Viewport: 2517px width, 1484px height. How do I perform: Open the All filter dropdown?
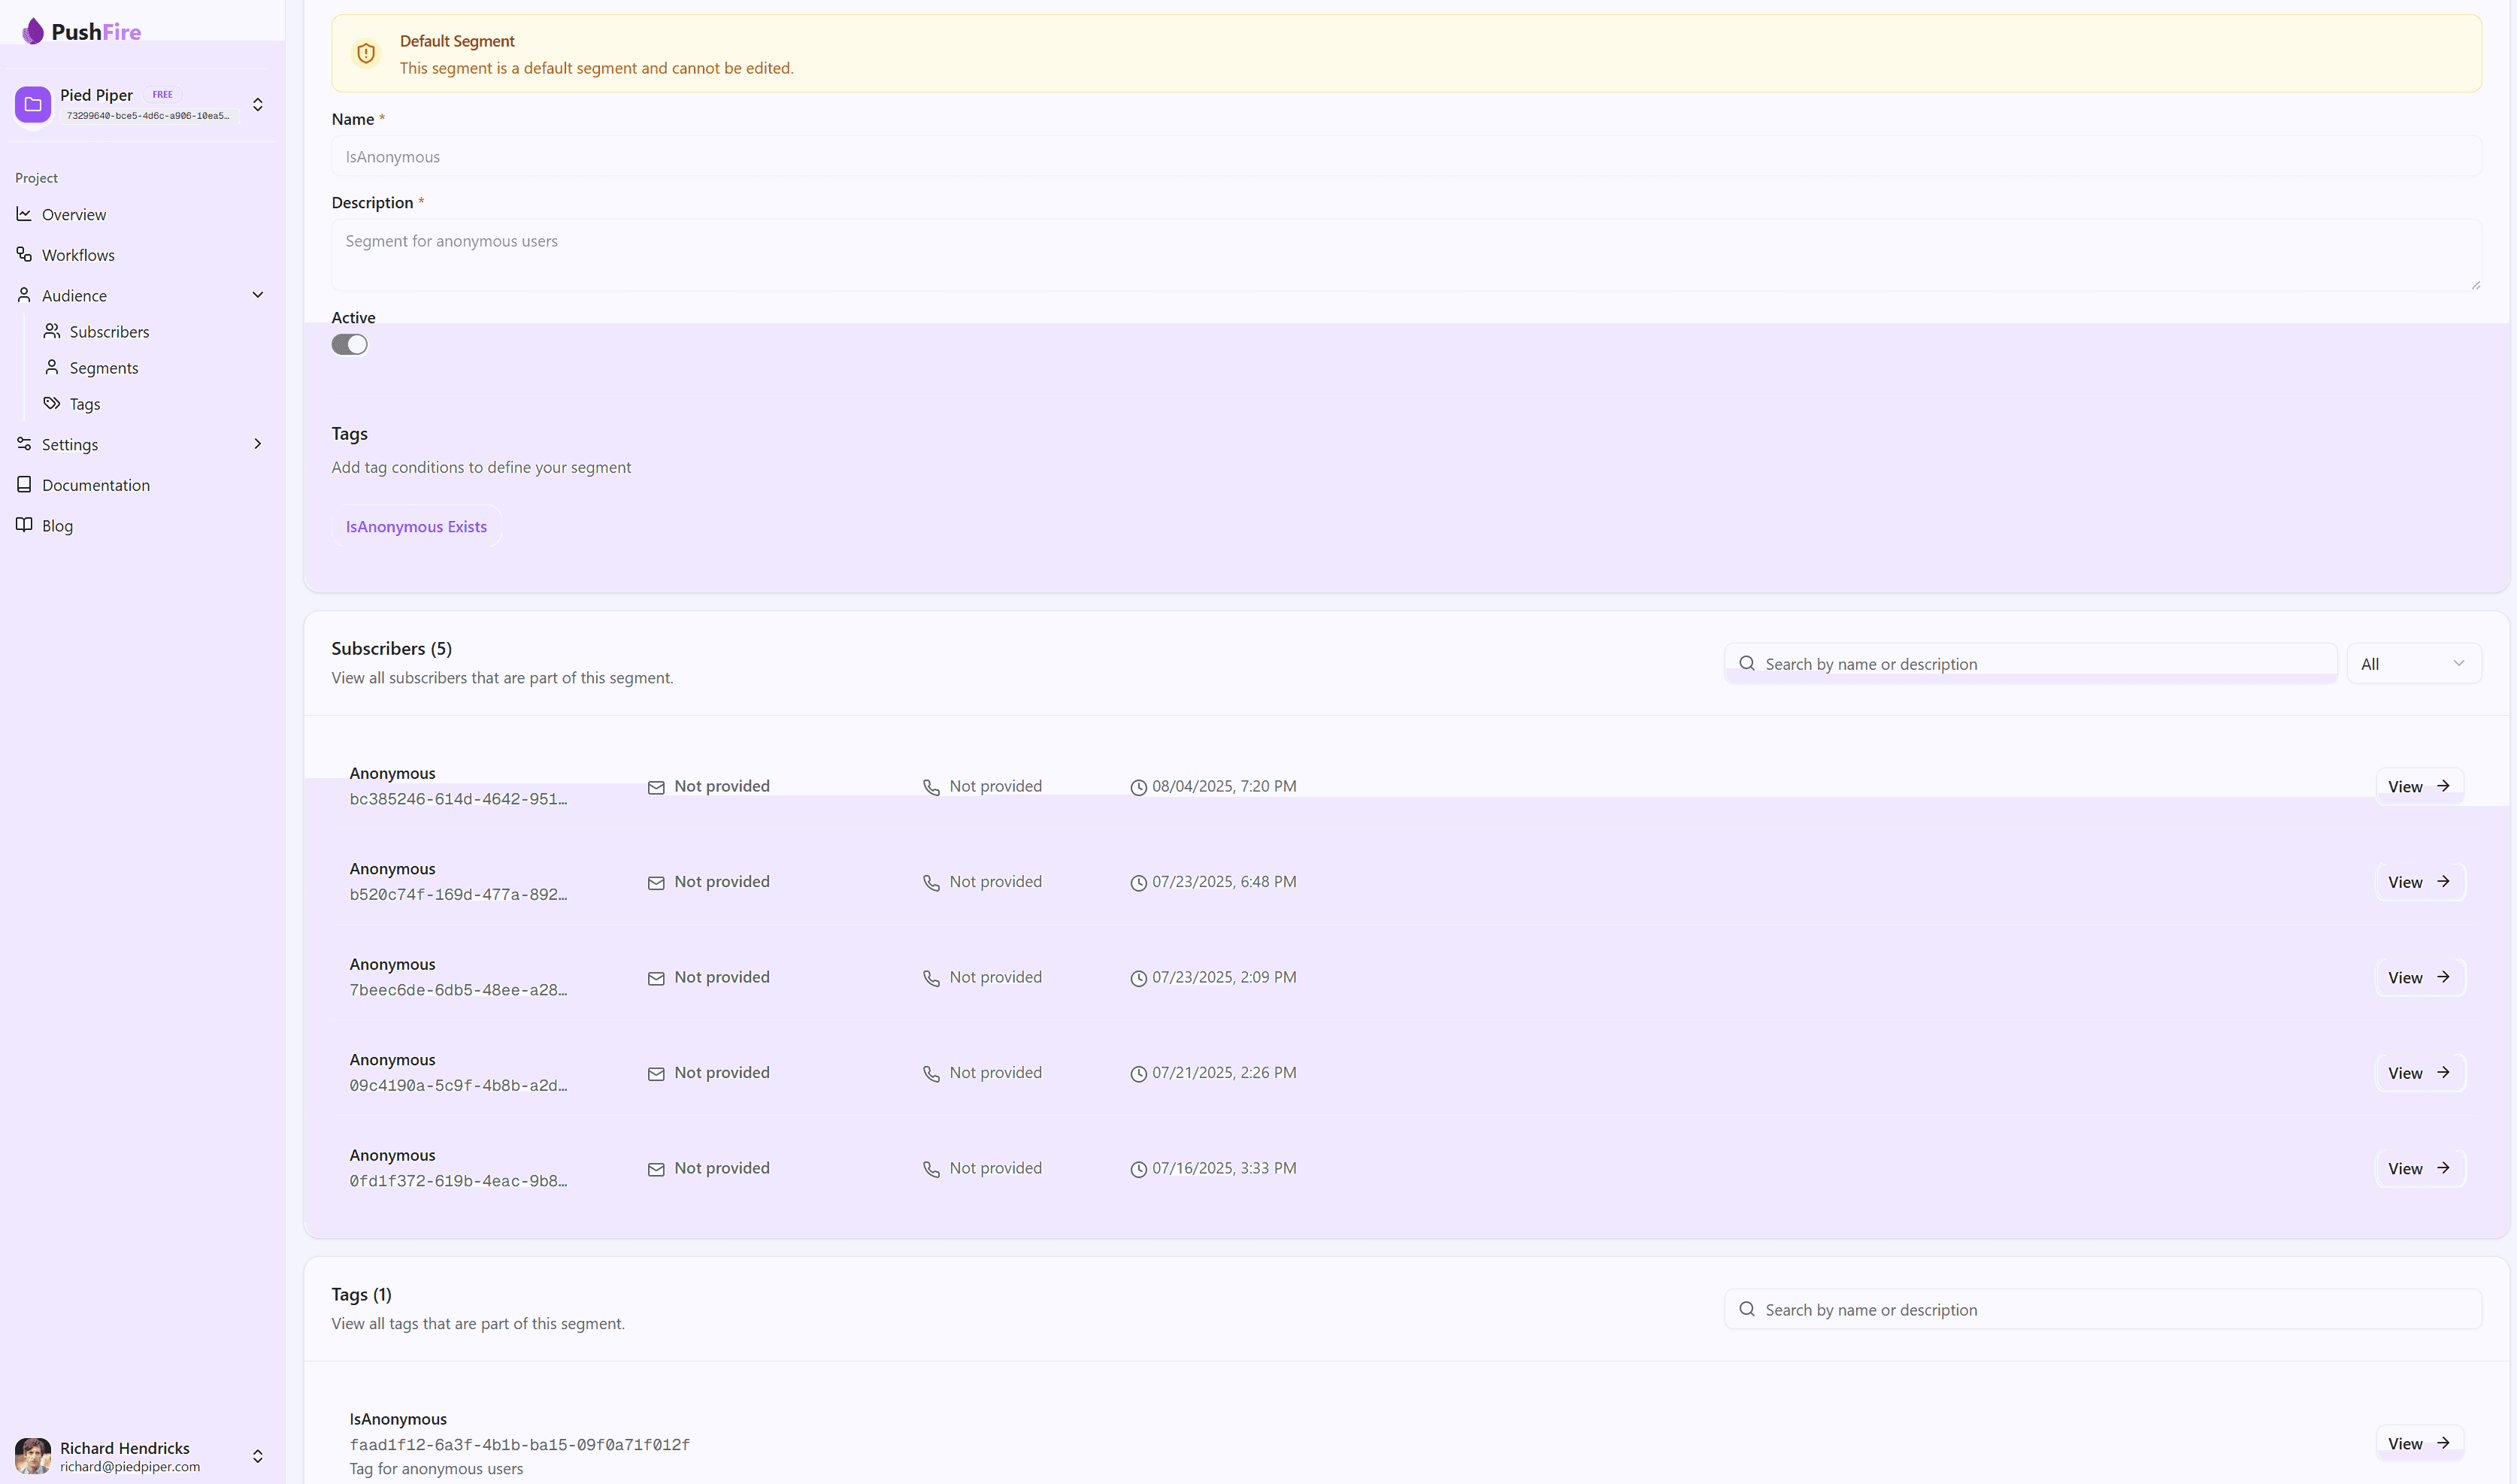coord(2413,664)
